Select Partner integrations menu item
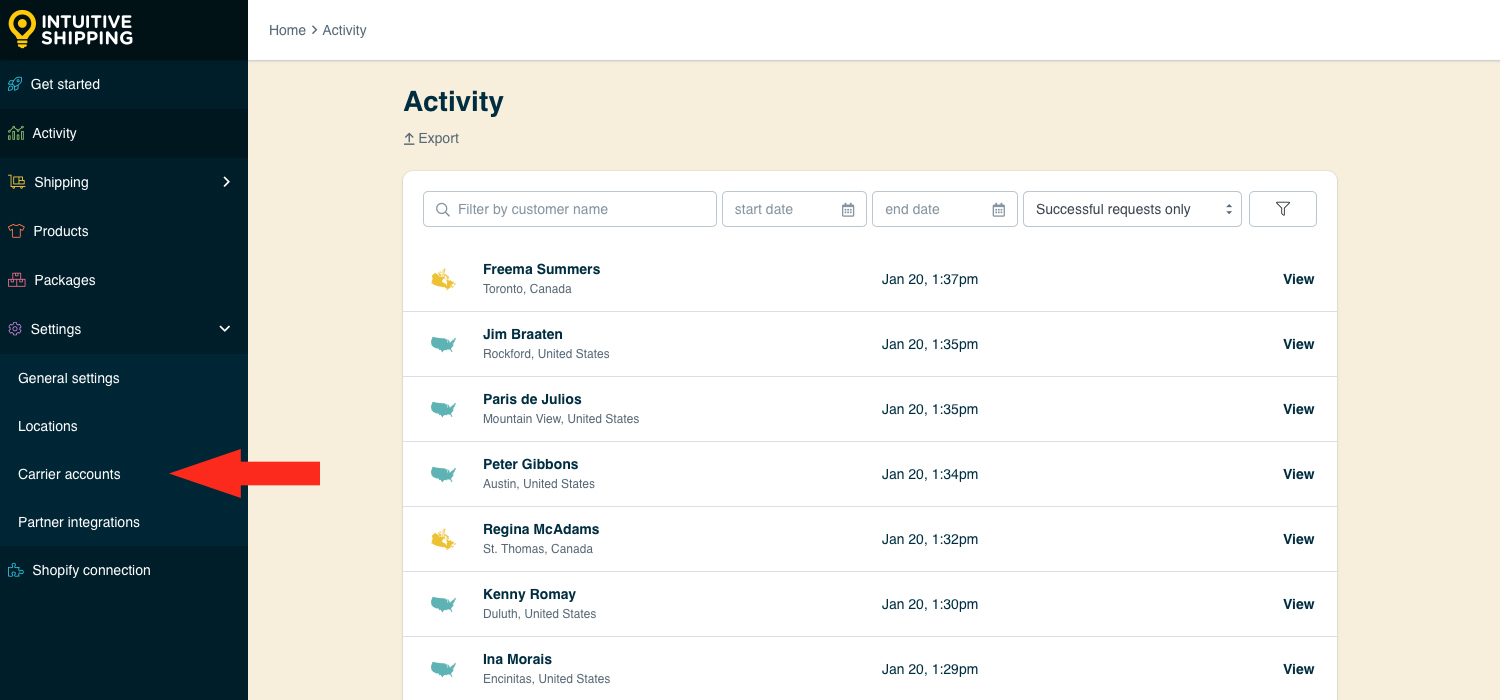This screenshot has height=700, width=1500. [79, 522]
